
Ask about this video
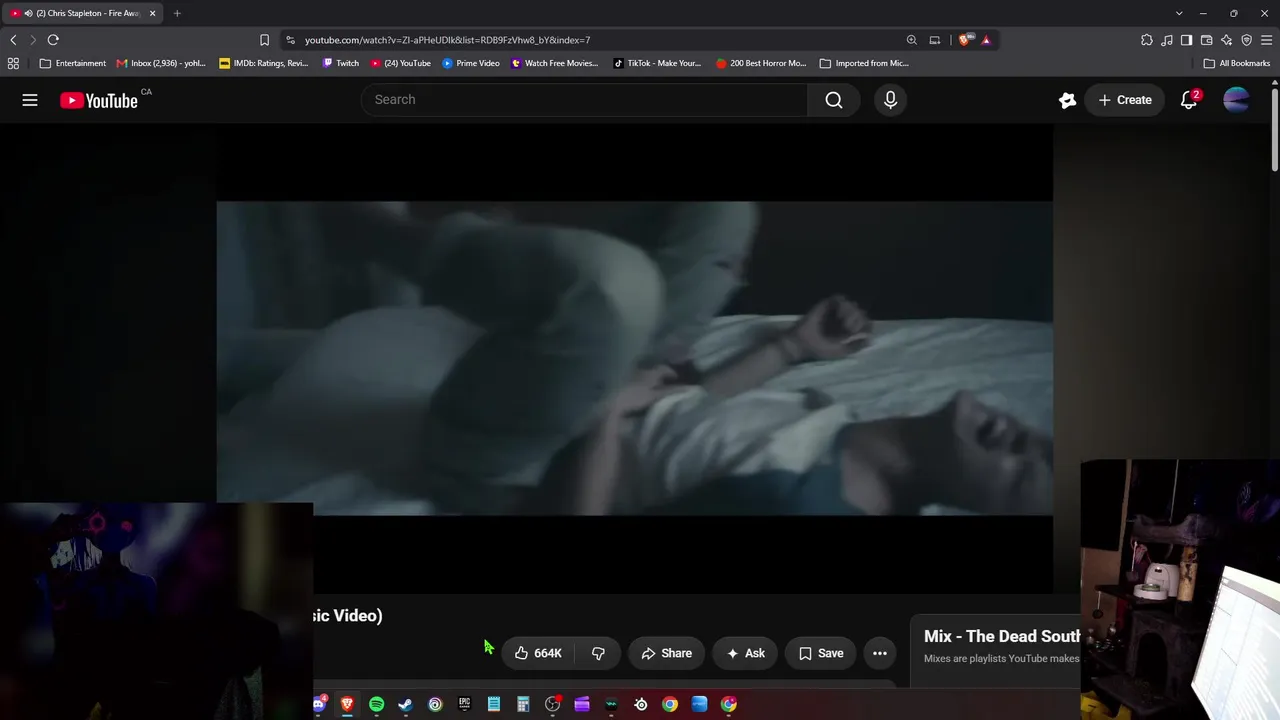point(745,653)
